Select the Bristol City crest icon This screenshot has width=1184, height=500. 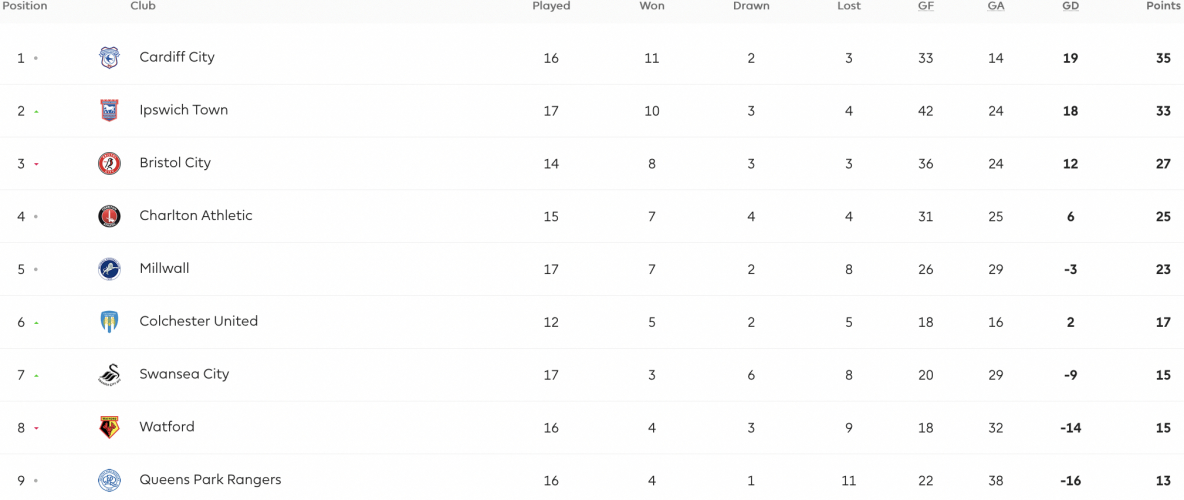tap(109, 163)
